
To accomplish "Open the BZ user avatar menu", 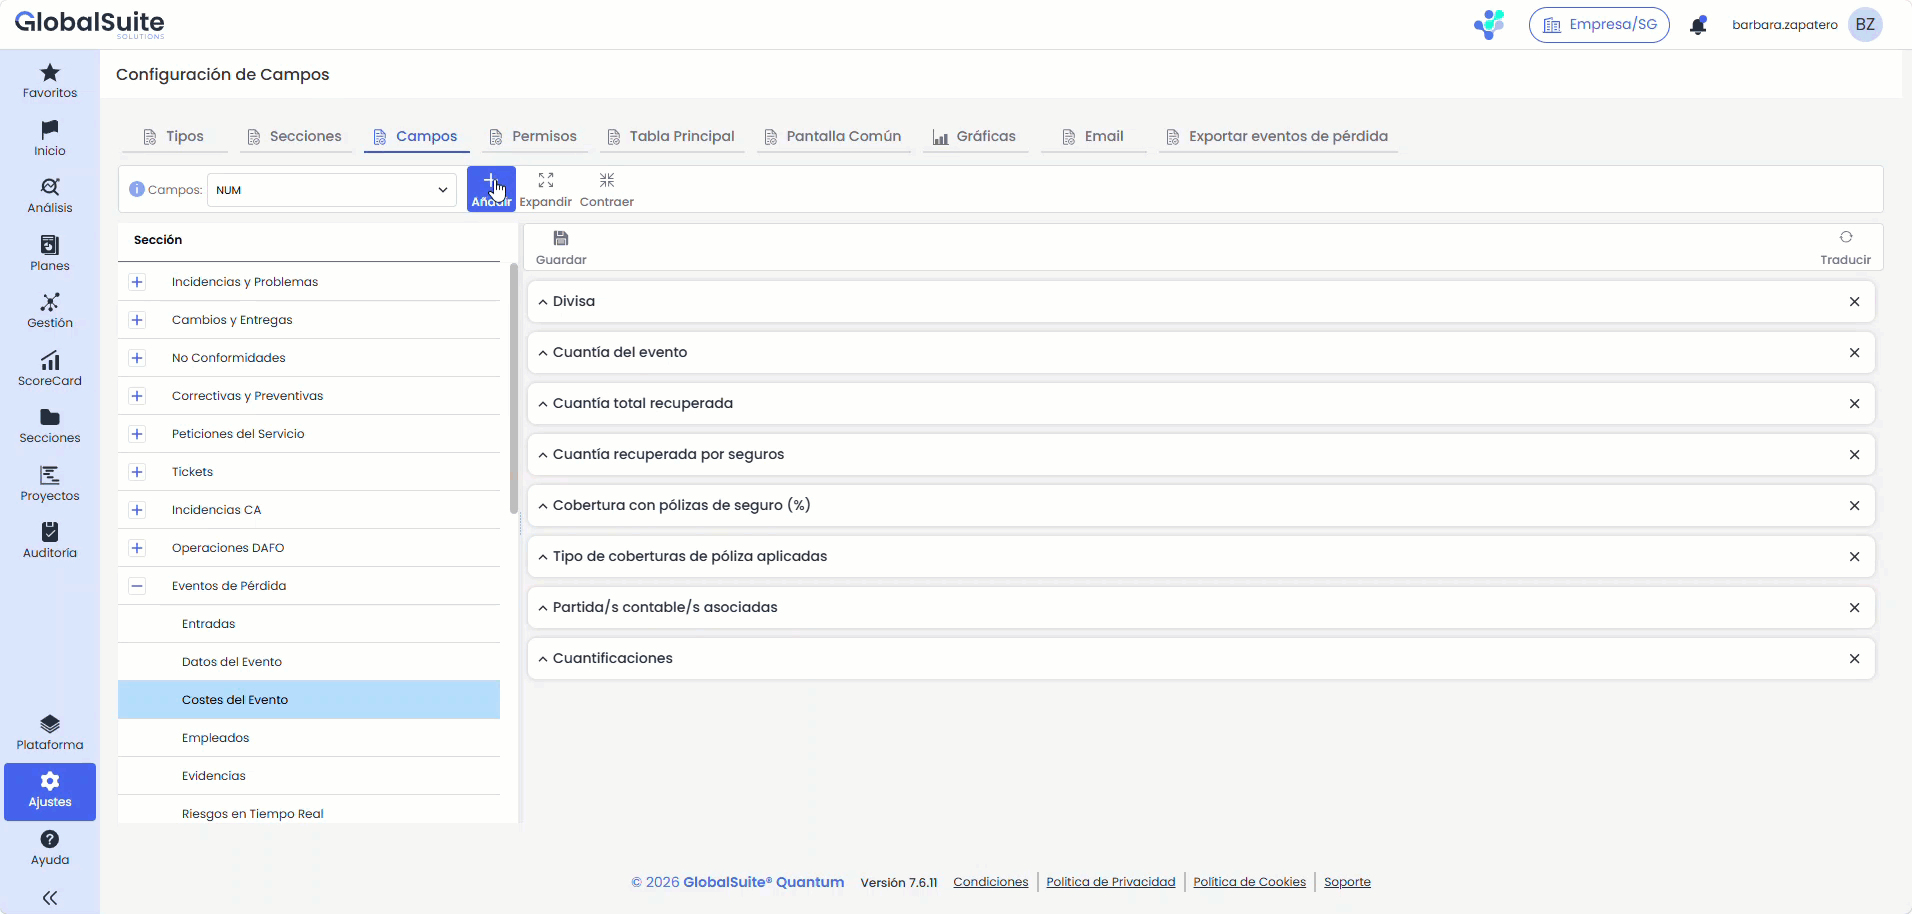I will coord(1865,25).
